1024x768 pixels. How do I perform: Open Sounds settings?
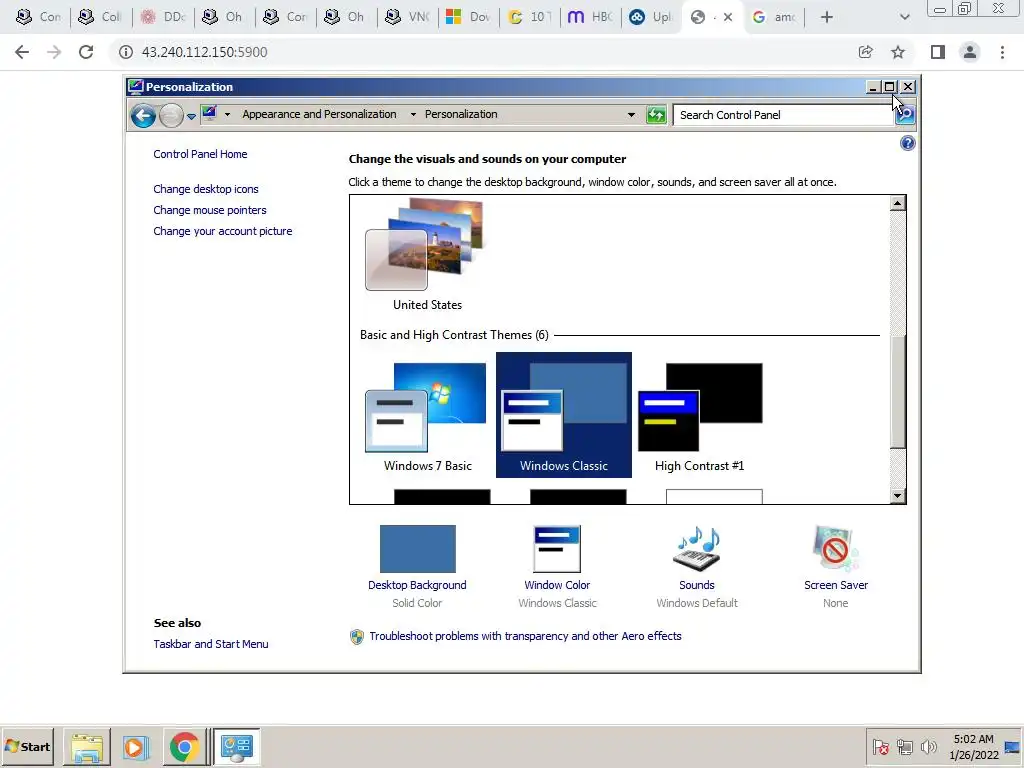tap(696, 566)
